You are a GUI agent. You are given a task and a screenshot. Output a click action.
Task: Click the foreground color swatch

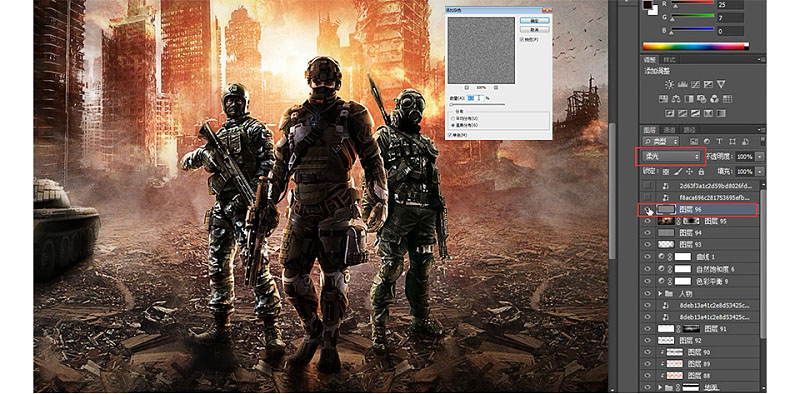tap(648, 4)
